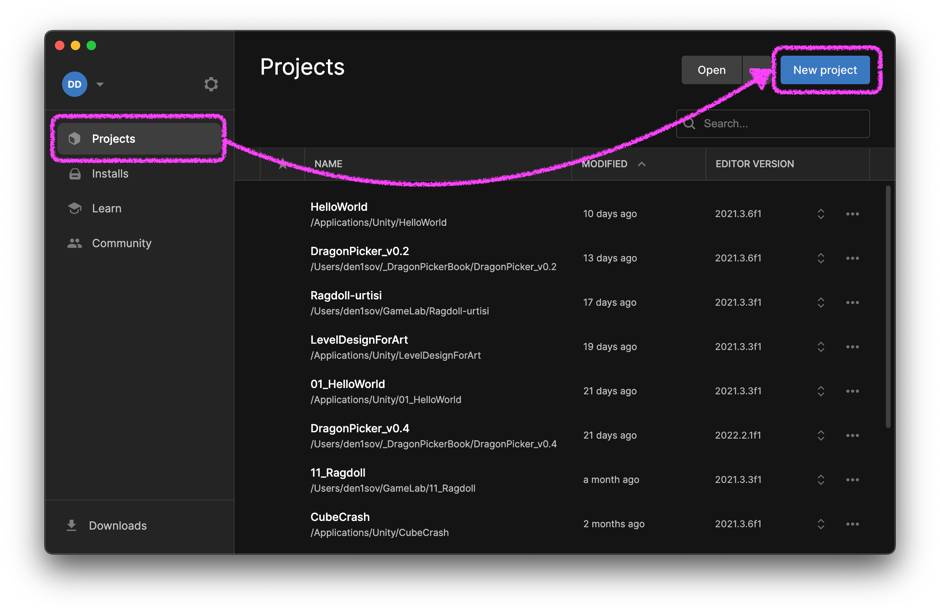Image resolution: width=940 pixels, height=613 pixels.
Task: Click the projects list scrollbar
Action: [888, 306]
